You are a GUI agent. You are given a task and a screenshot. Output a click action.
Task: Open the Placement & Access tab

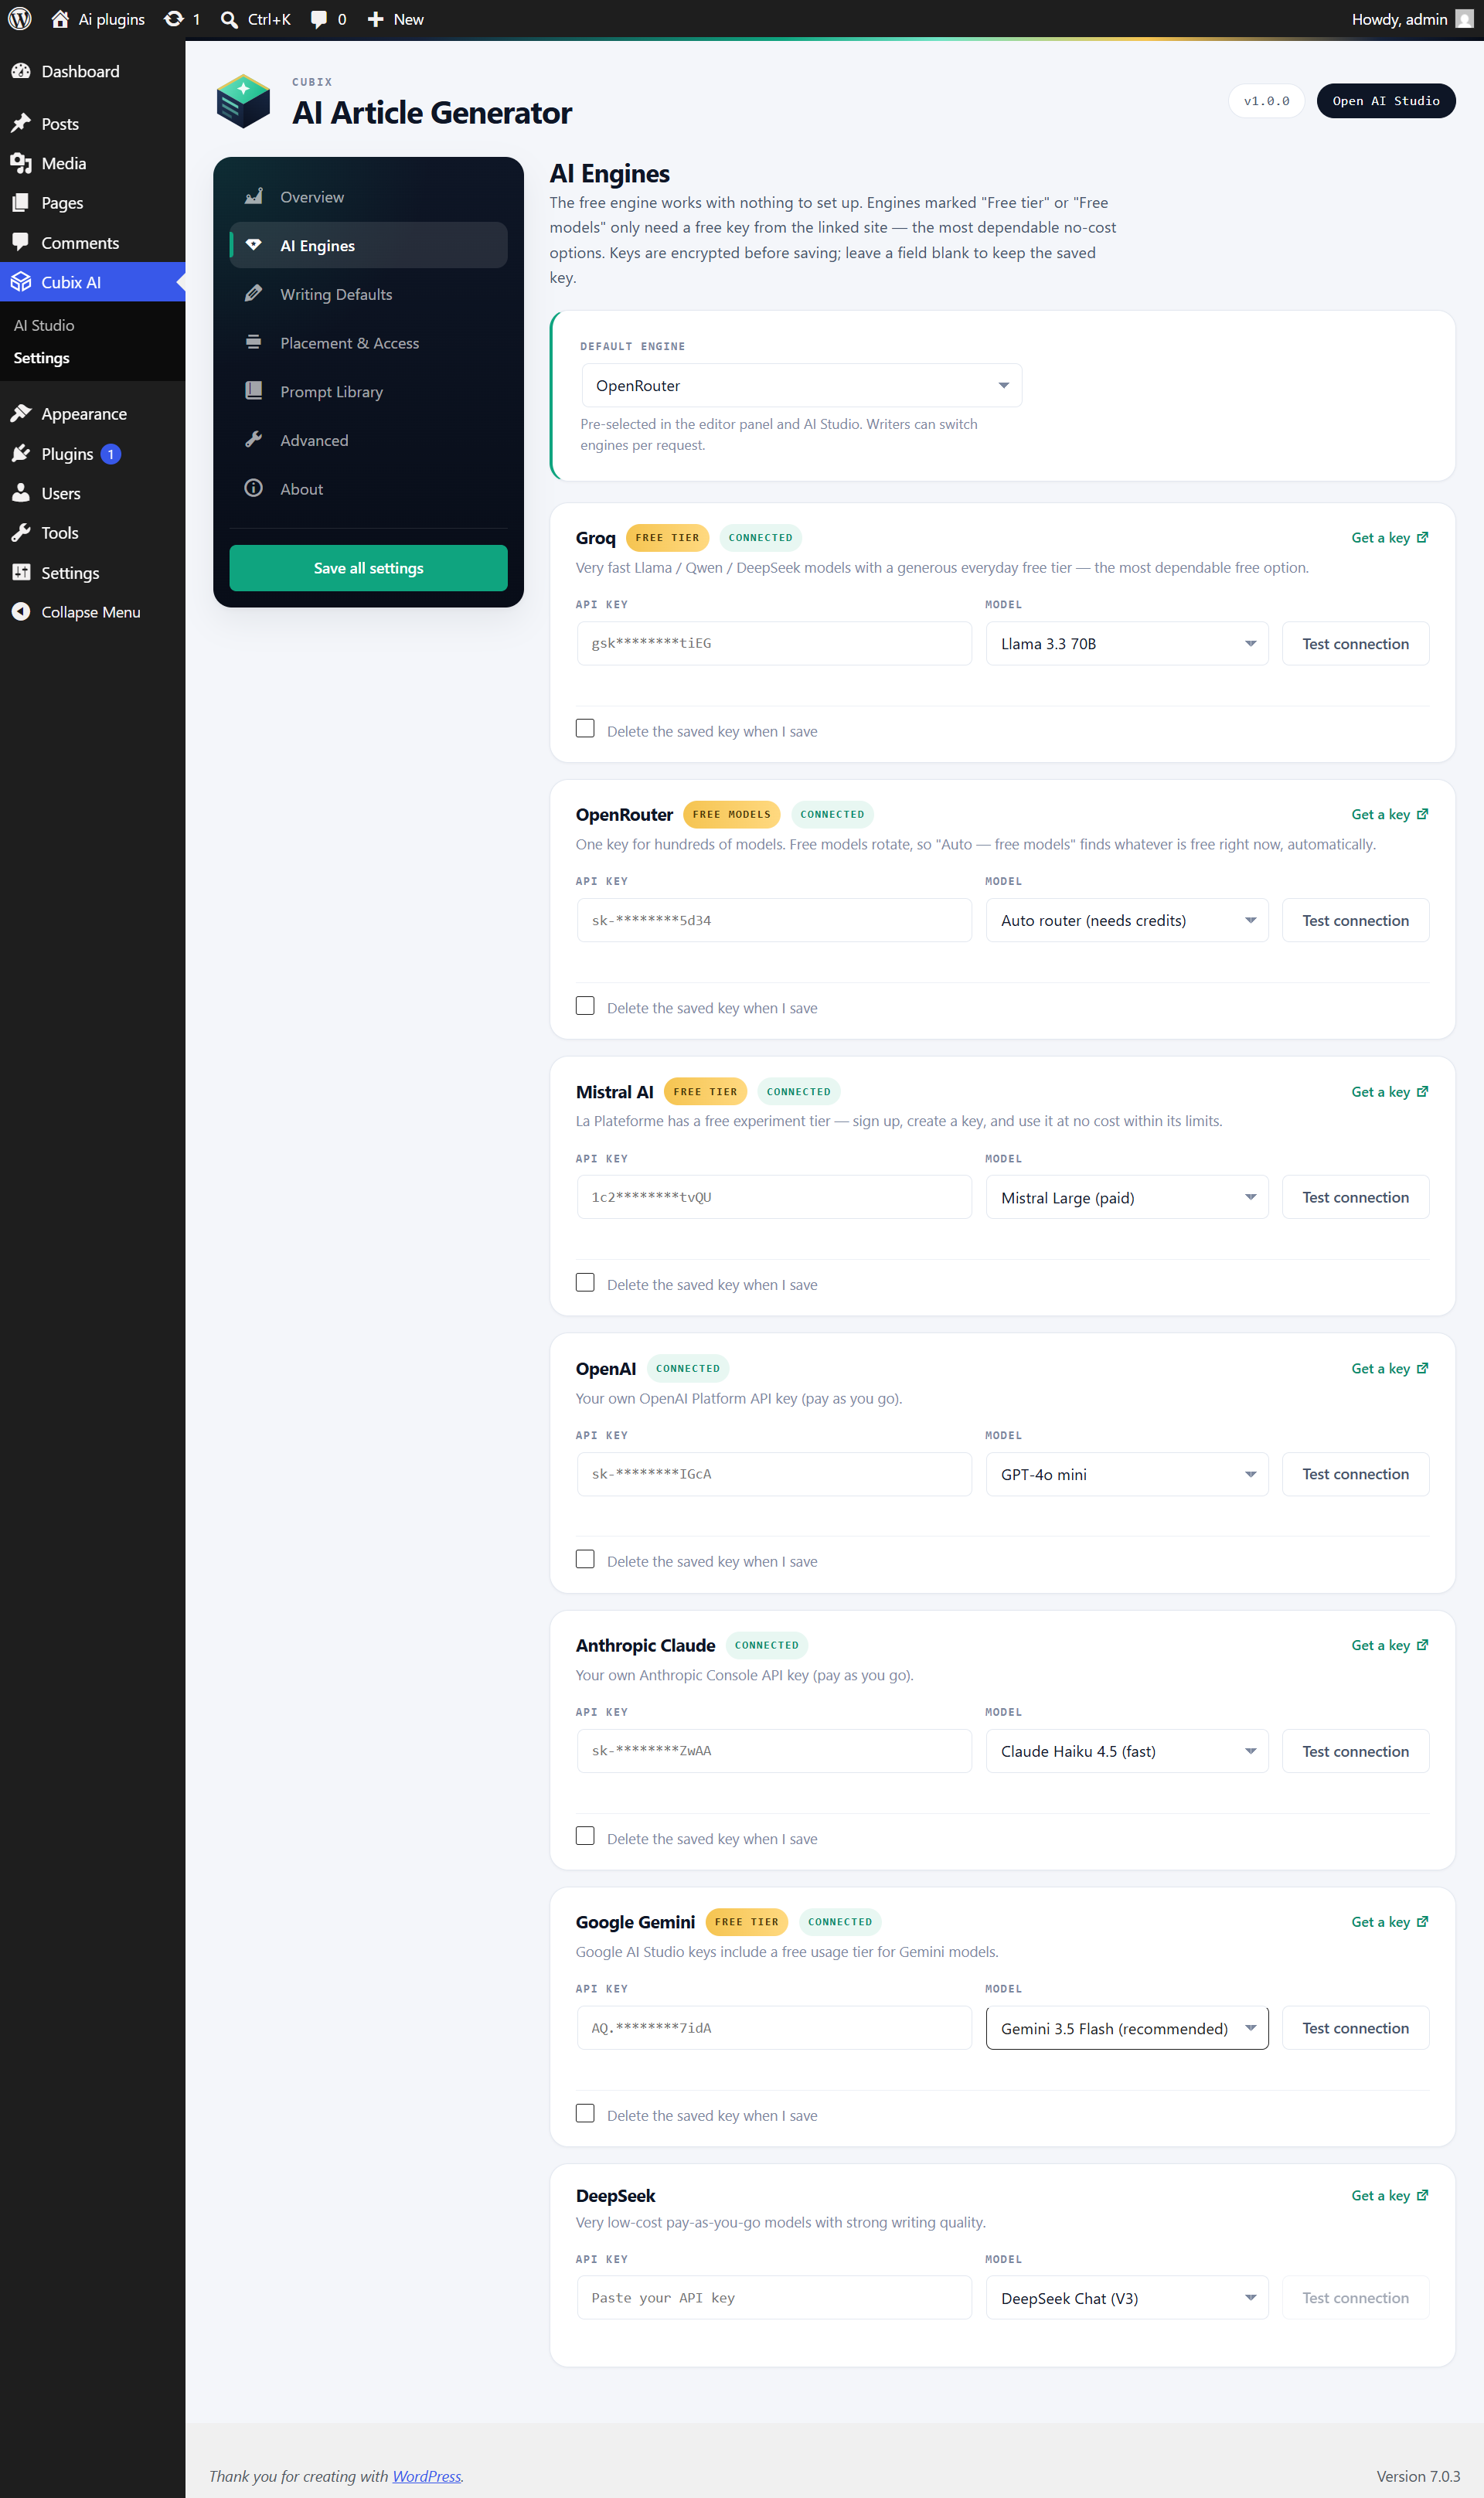tap(368, 343)
